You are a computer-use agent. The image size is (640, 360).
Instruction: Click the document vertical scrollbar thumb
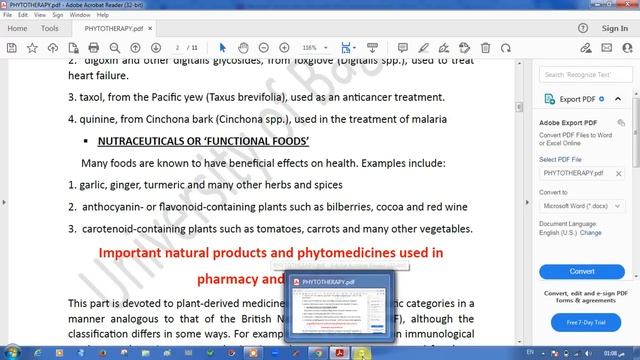click(519, 107)
